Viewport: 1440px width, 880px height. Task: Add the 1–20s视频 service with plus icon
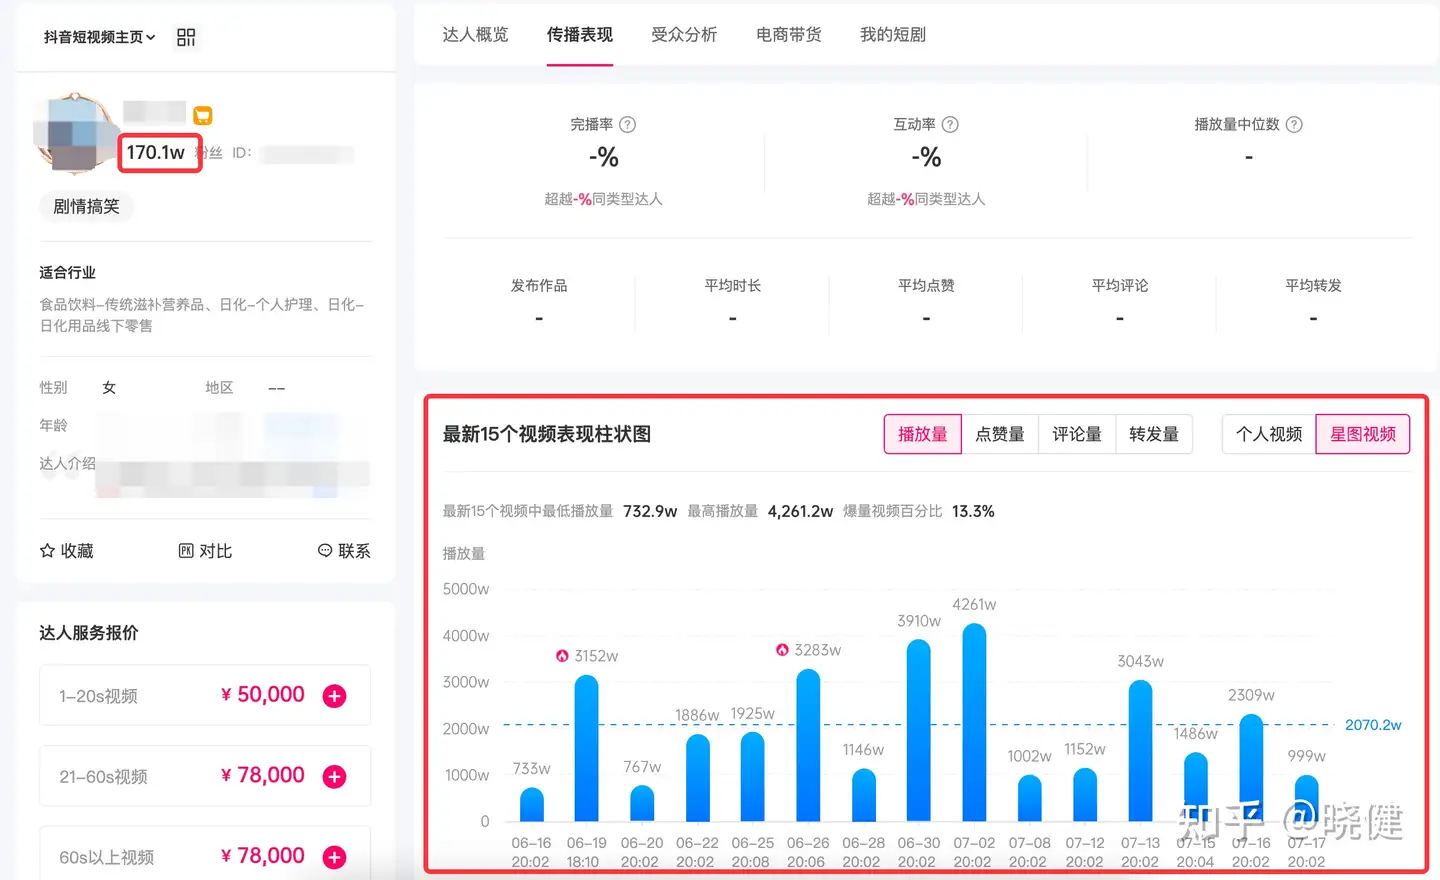coord(334,696)
